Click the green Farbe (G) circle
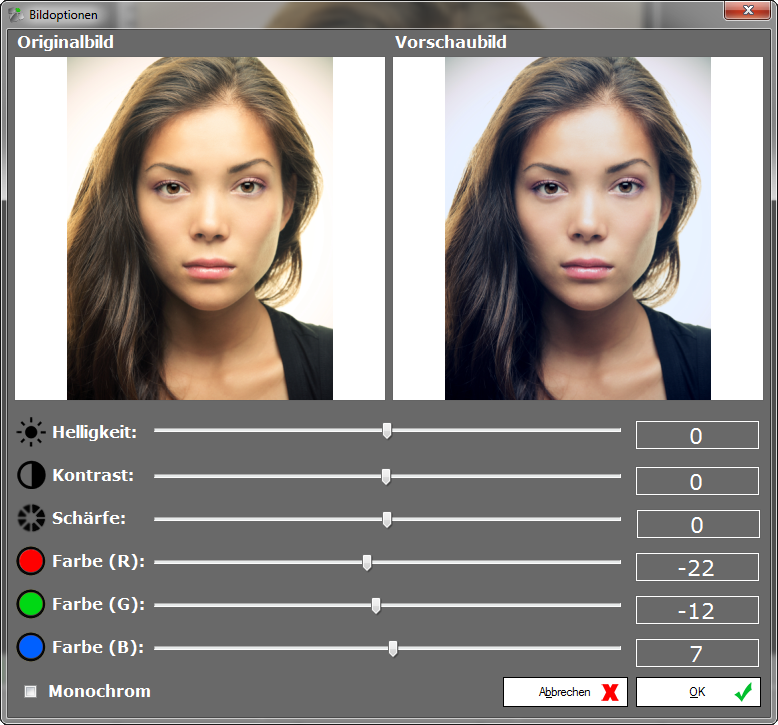The height and width of the screenshot is (725, 778). pyautogui.click(x=32, y=605)
